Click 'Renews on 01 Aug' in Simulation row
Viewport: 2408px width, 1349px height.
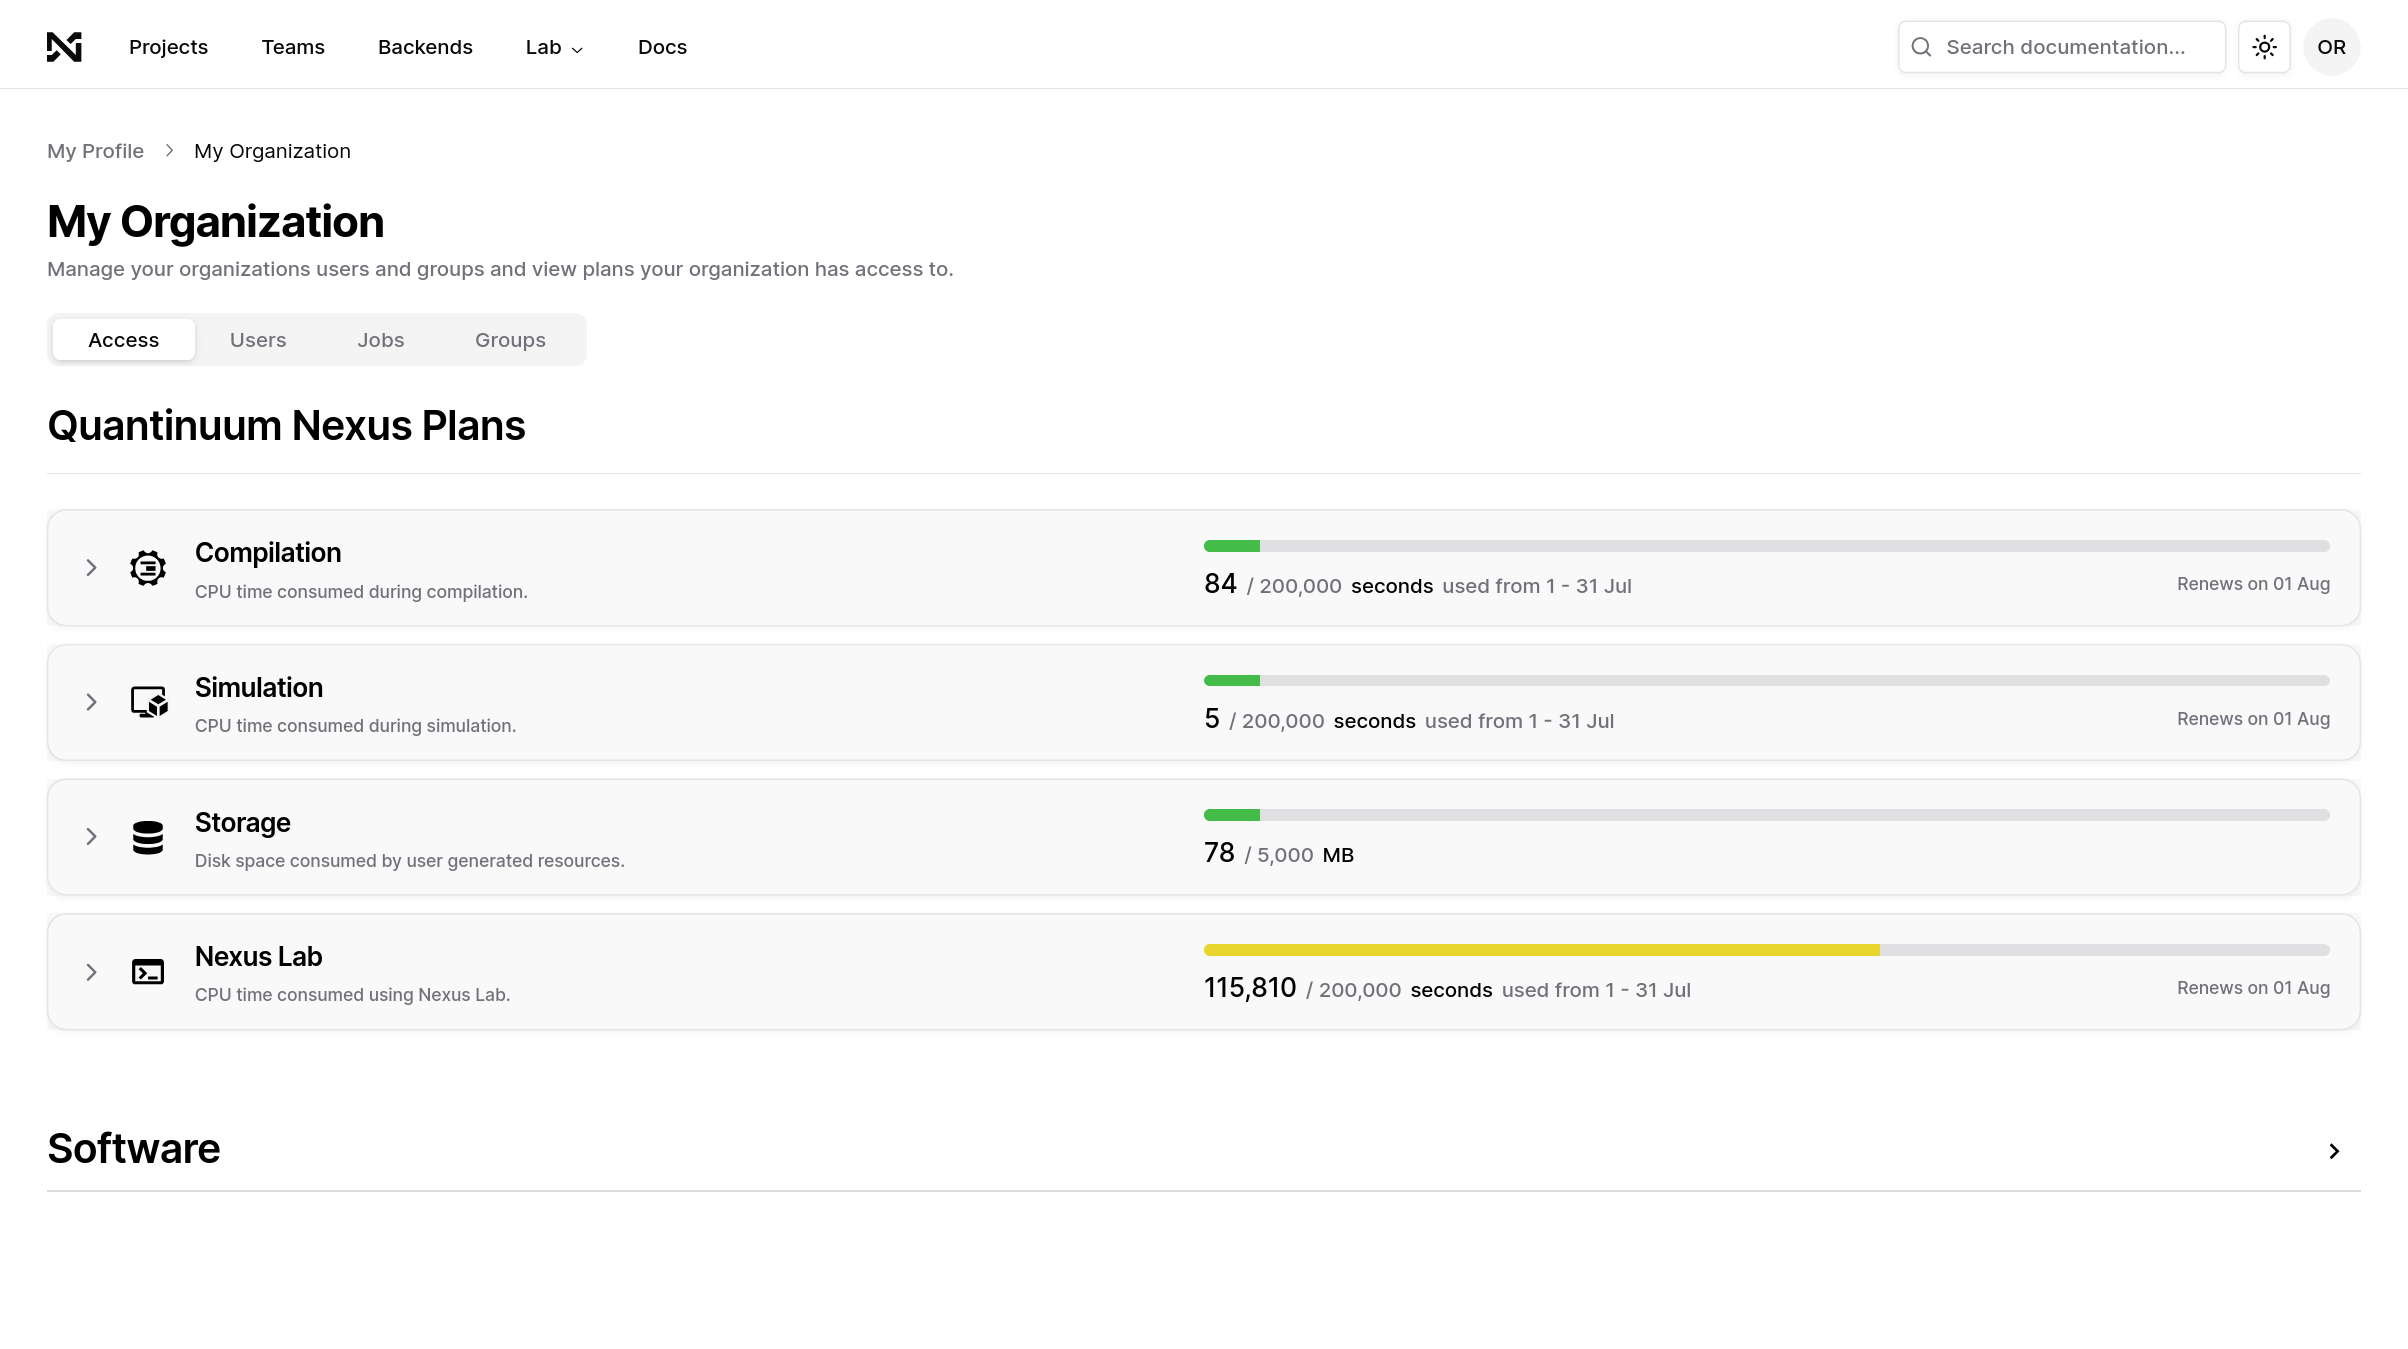click(x=2253, y=719)
